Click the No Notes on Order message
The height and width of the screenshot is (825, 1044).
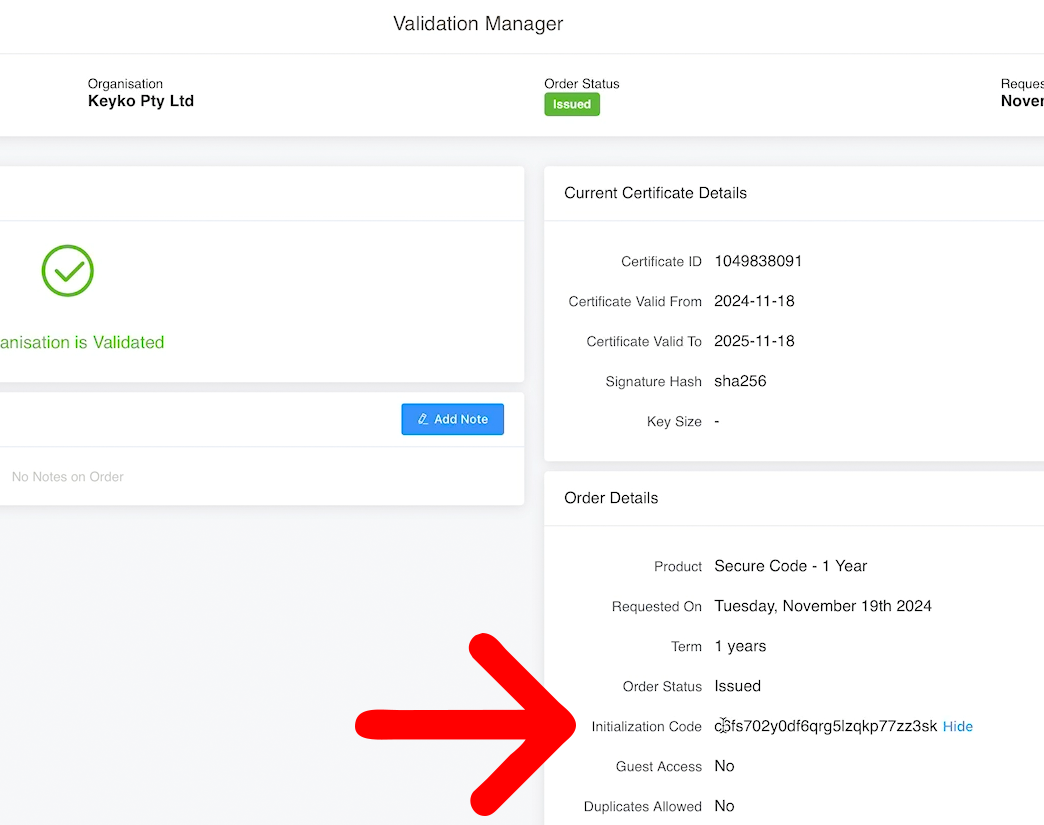point(67,477)
